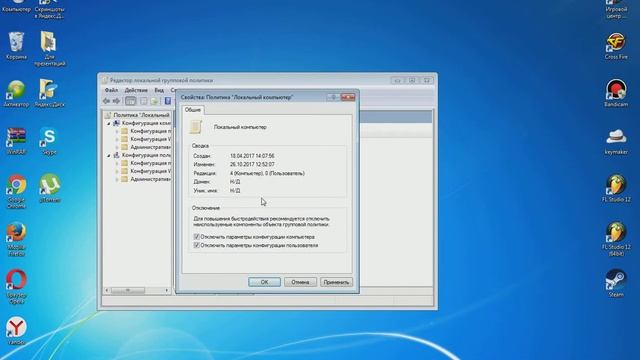Click the Локальный компьютер label in dialog
The width and height of the screenshot is (640, 360).
pos(240,127)
